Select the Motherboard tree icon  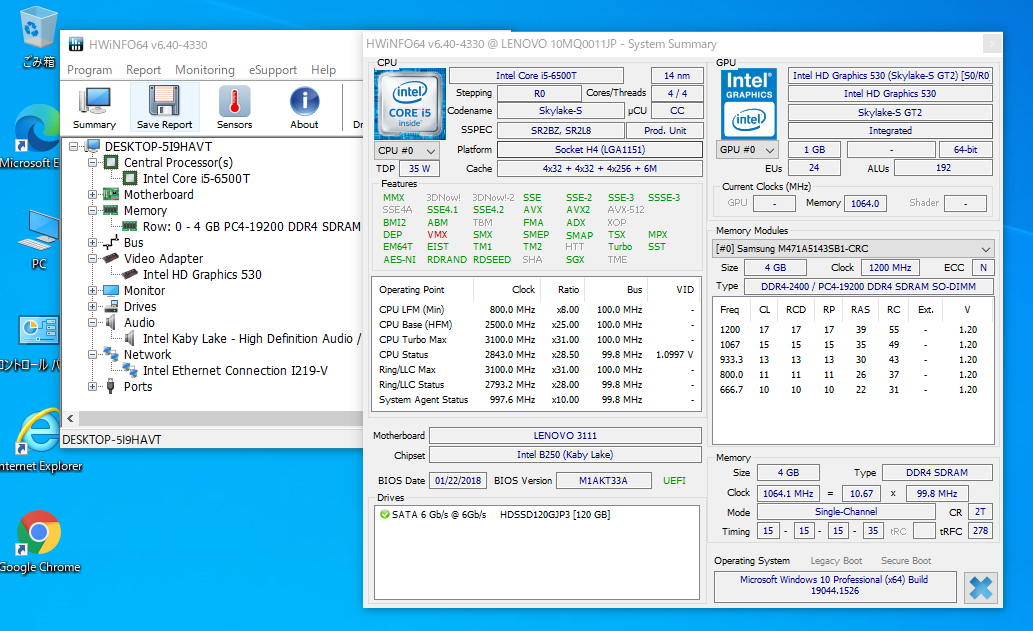tap(111, 194)
